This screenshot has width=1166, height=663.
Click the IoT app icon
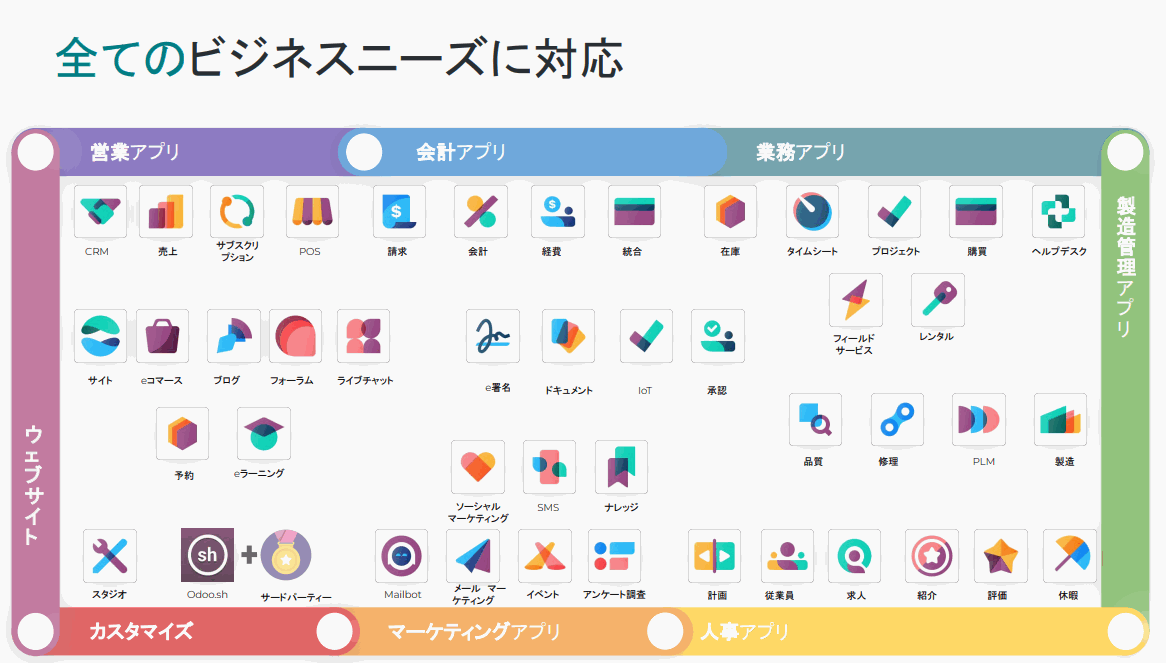[x=646, y=337]
